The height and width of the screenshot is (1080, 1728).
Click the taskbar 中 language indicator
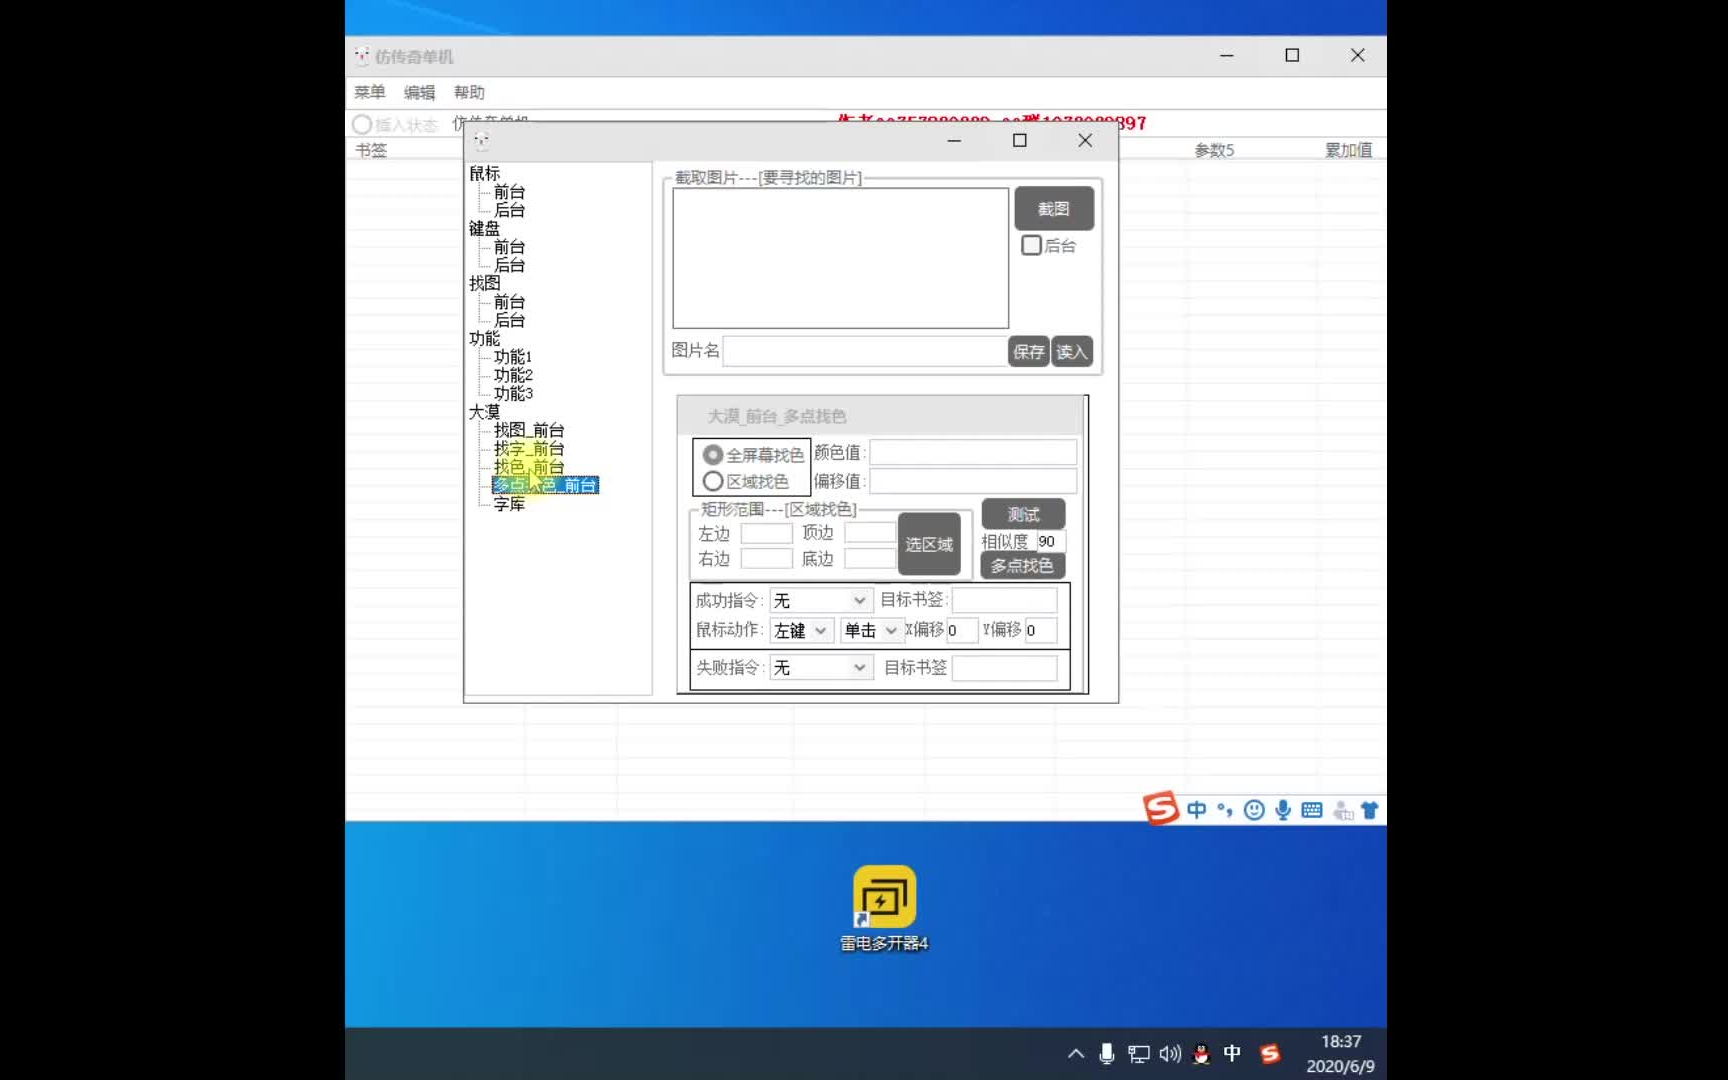click(1232, 1053)
